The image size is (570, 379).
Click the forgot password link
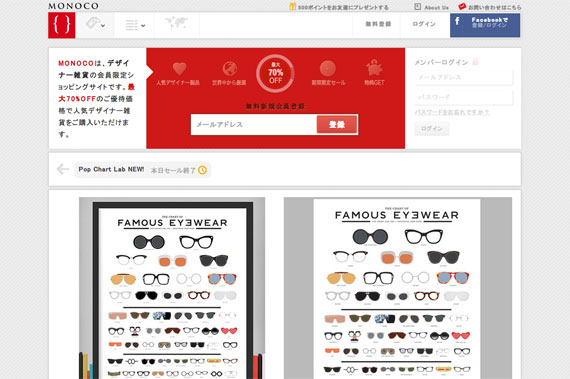[x=452, y=112]
